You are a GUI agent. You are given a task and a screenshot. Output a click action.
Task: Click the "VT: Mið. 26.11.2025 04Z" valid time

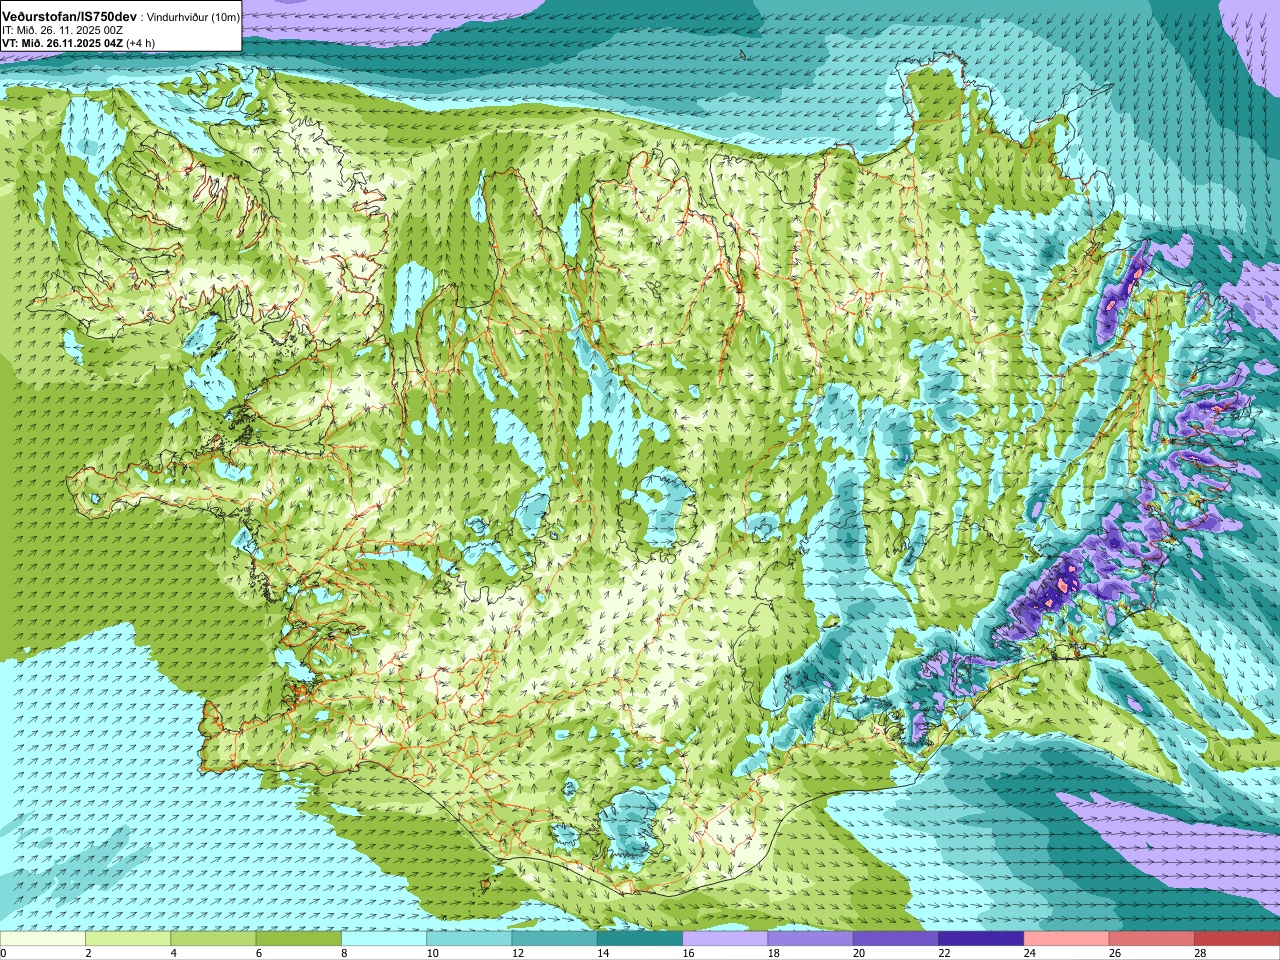[x=62, y=43]
